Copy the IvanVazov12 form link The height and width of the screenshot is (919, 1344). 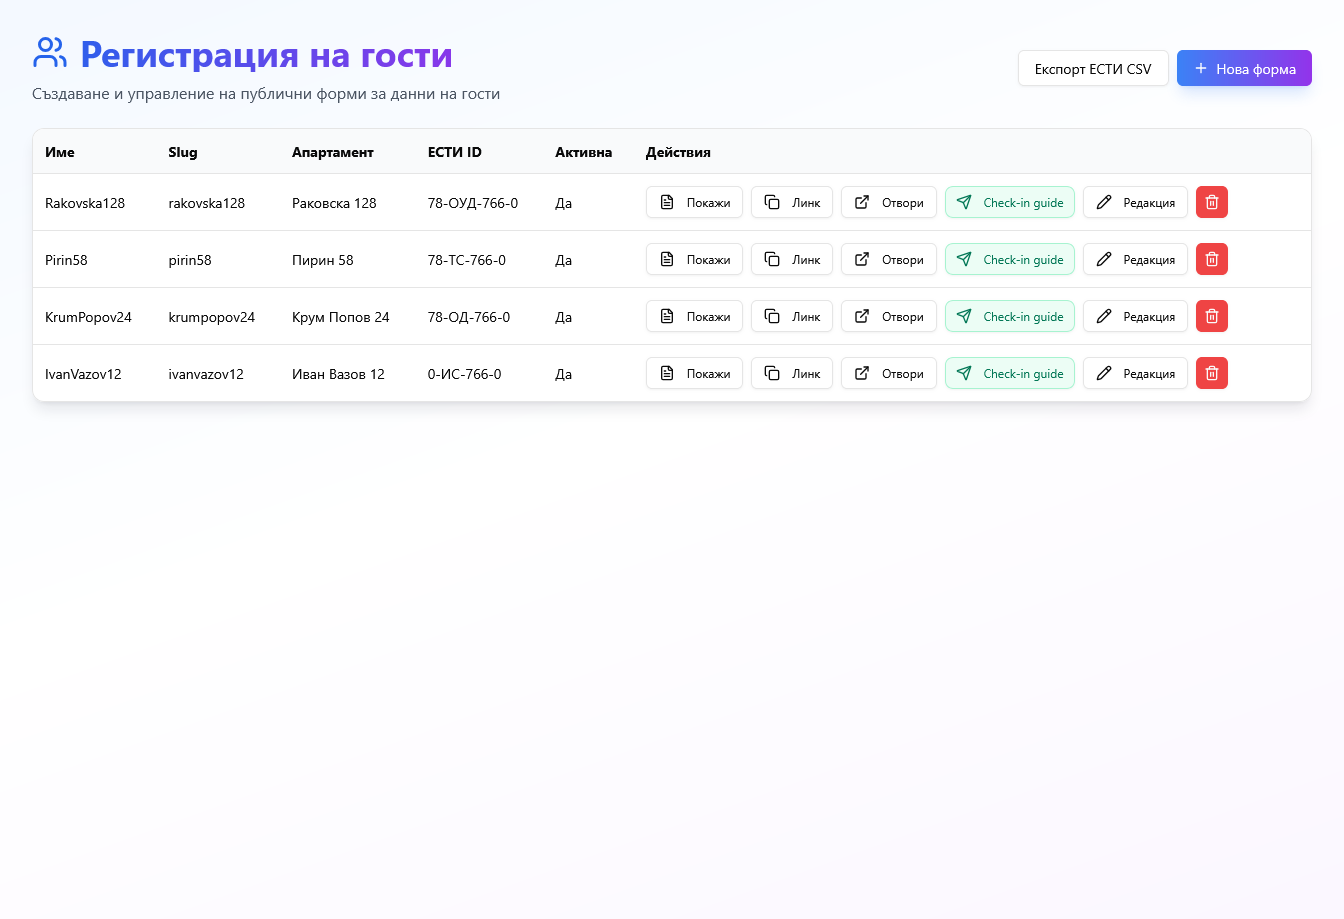coord(792,373)
